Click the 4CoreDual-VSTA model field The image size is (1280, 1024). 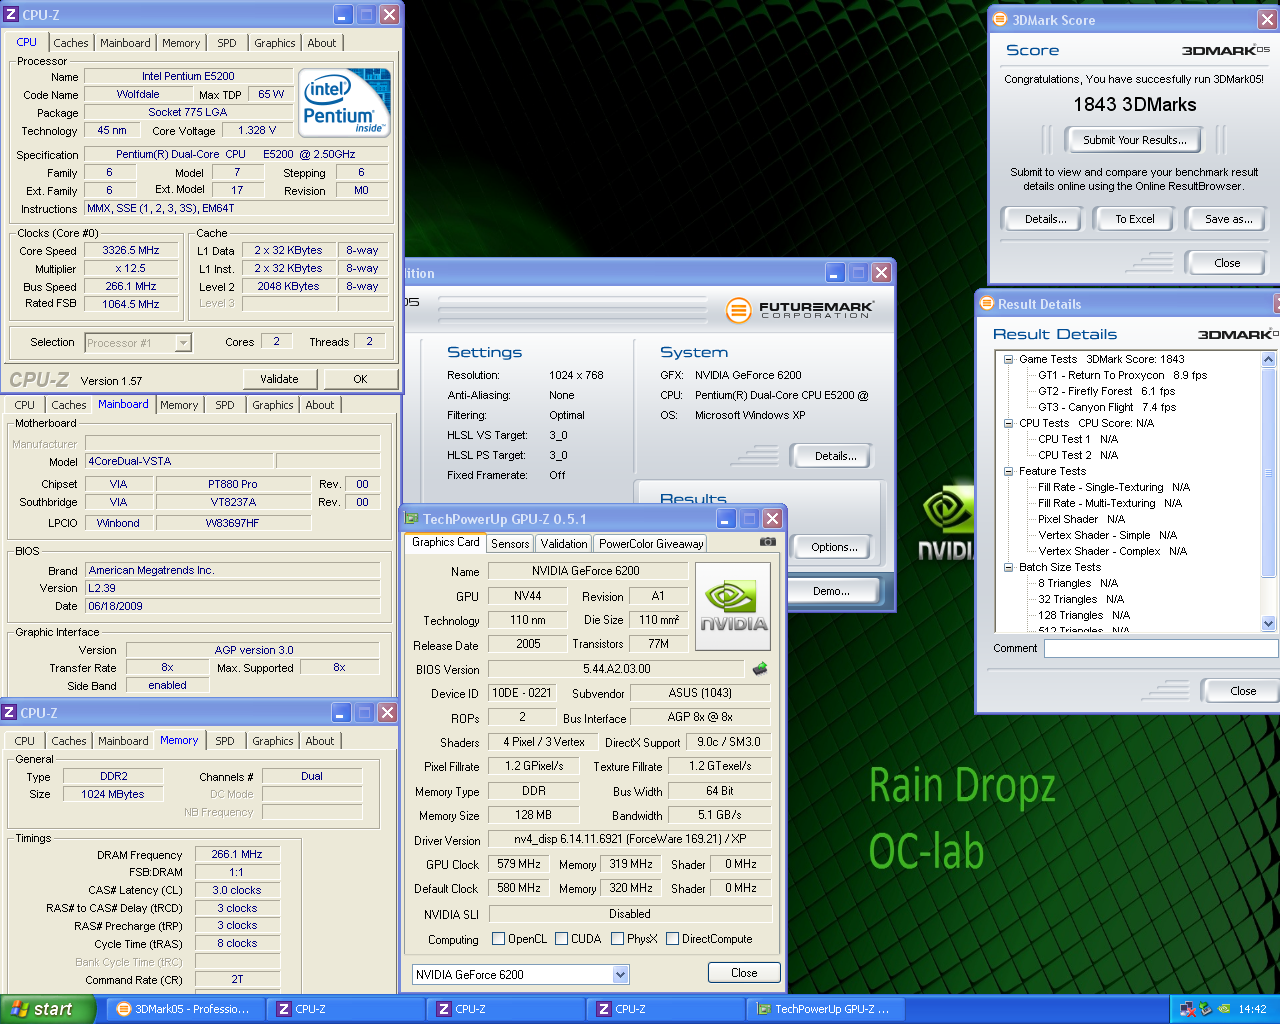click(178, 462)
